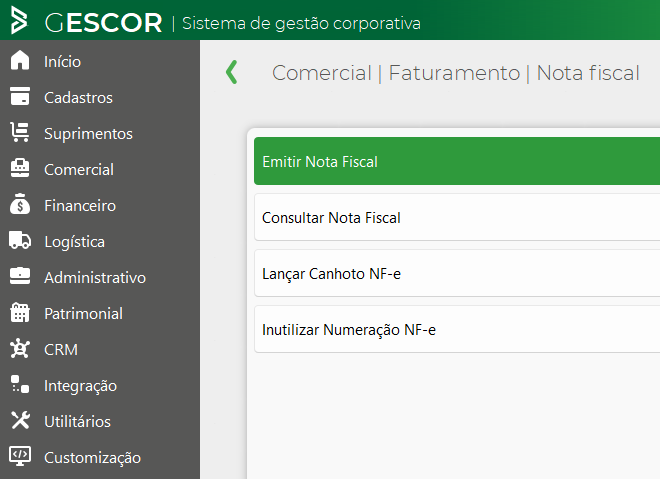The height and width of the screenshot is (479, 660).
Task: Select Emitir Nota Fiscal option
Action: (x=457, y=161)
